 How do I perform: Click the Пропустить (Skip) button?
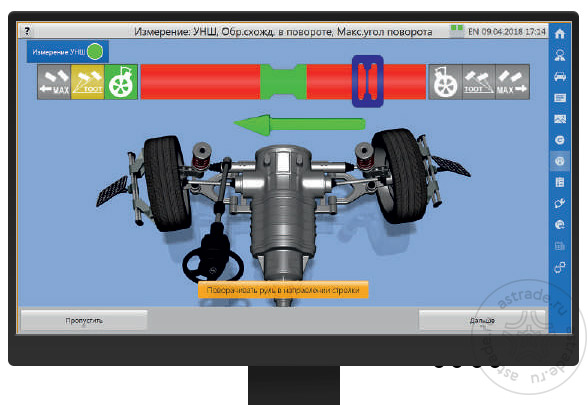click(x=84, y=320)
